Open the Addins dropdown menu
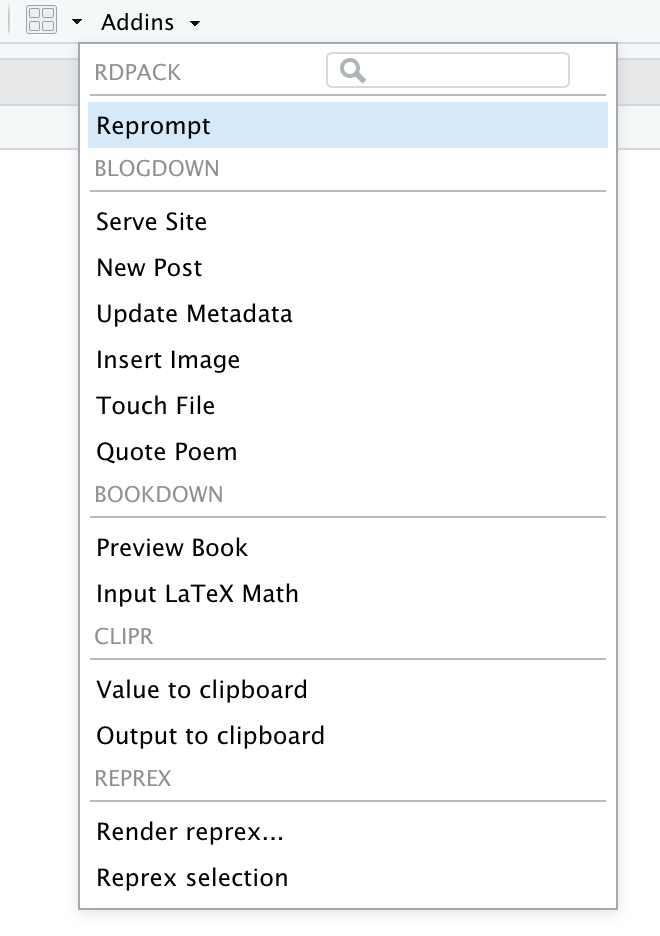Screen dimensions: 660x936 point(137,21)
